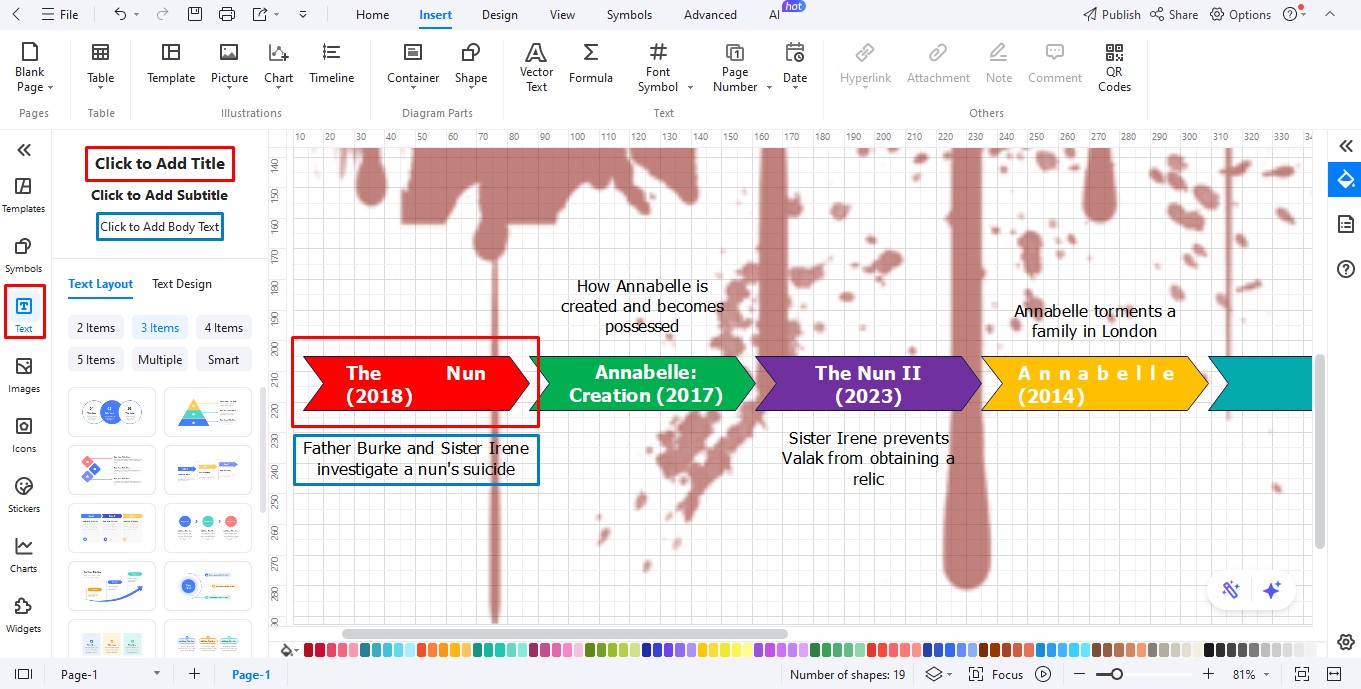This screenshot has height=689, width=1361.
Task: Select the Shape diagram part
Action: pyautogui.click(x=471, y=64)
